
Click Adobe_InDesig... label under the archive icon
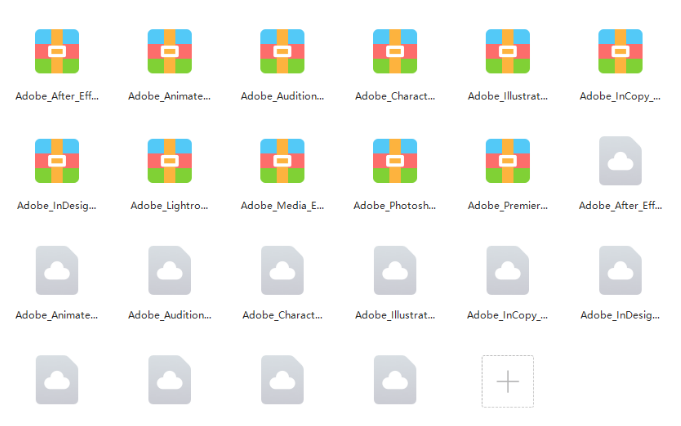coord(57,206)
